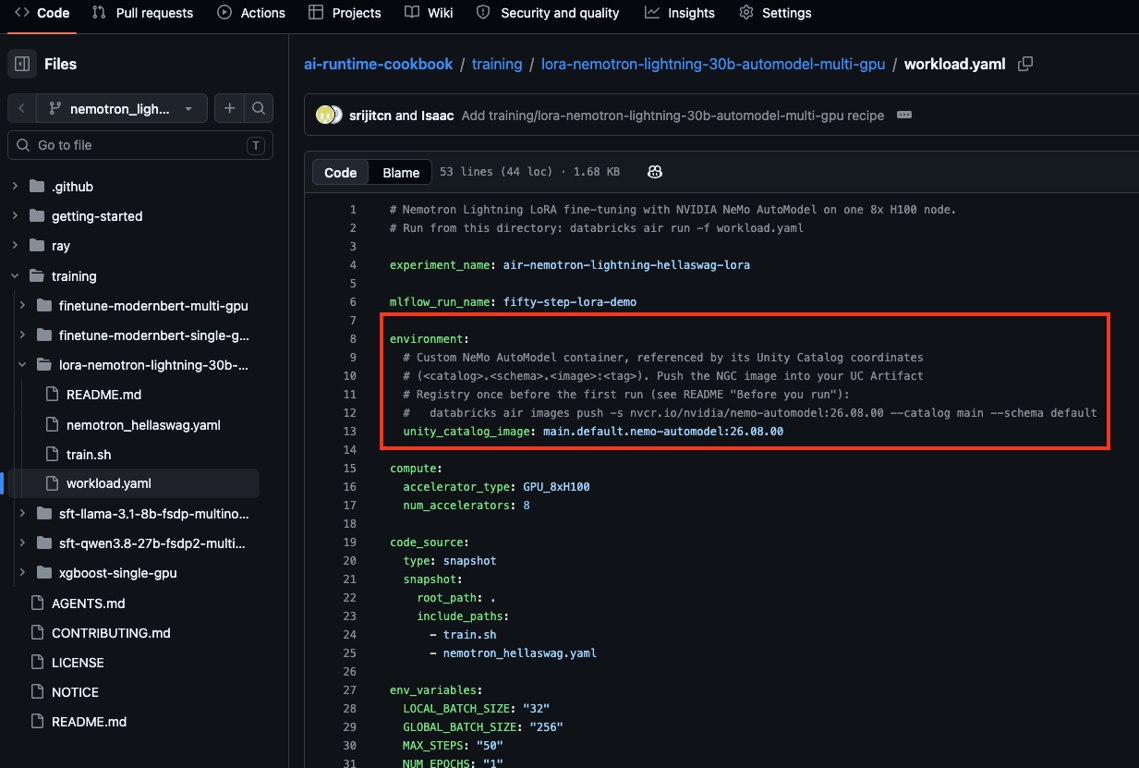Image resolution: width=1139 pixels, height=768 pixels.
Task: Click '53 lines (44 loc) · 1.68 KB' text
Action: [x=530, y=172]
